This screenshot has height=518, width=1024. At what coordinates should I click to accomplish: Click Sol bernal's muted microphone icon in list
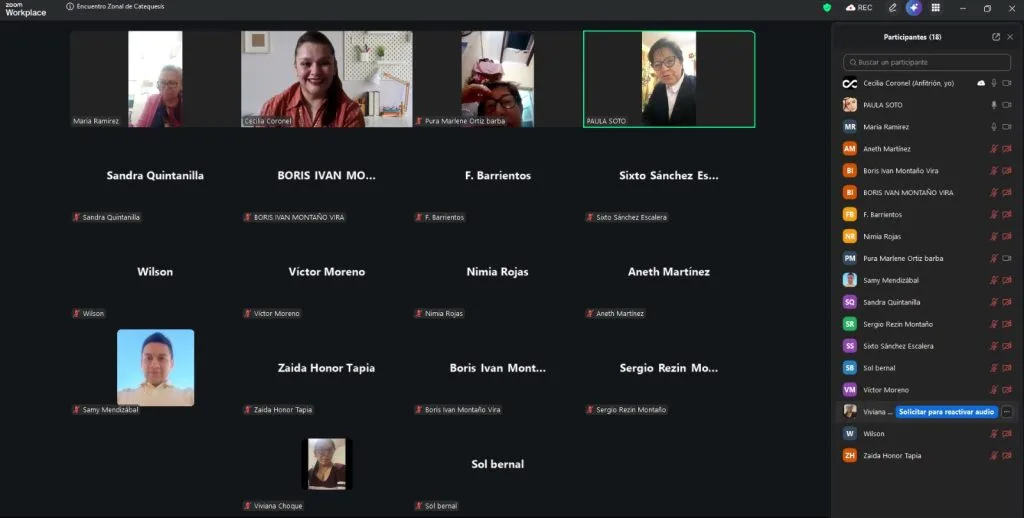click(994, 368)
